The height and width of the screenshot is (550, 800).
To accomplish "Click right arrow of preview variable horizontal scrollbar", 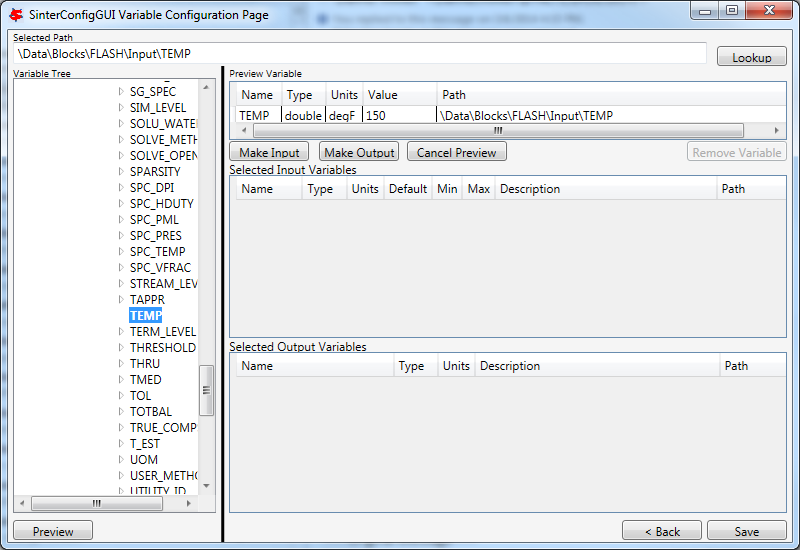I will pyautogui.click(x=777, y=131).
